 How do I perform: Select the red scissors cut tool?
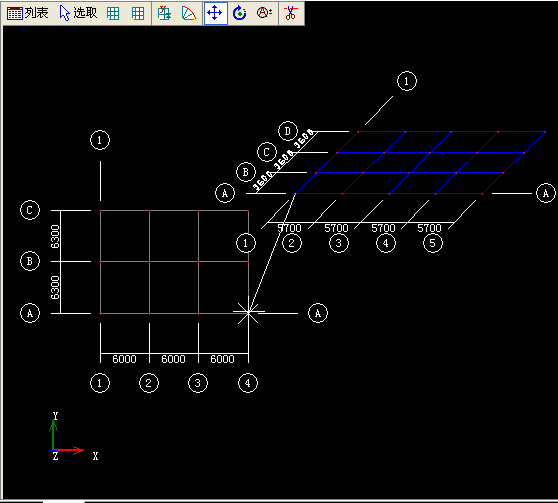pyautogui.click(x=291, y=14)
